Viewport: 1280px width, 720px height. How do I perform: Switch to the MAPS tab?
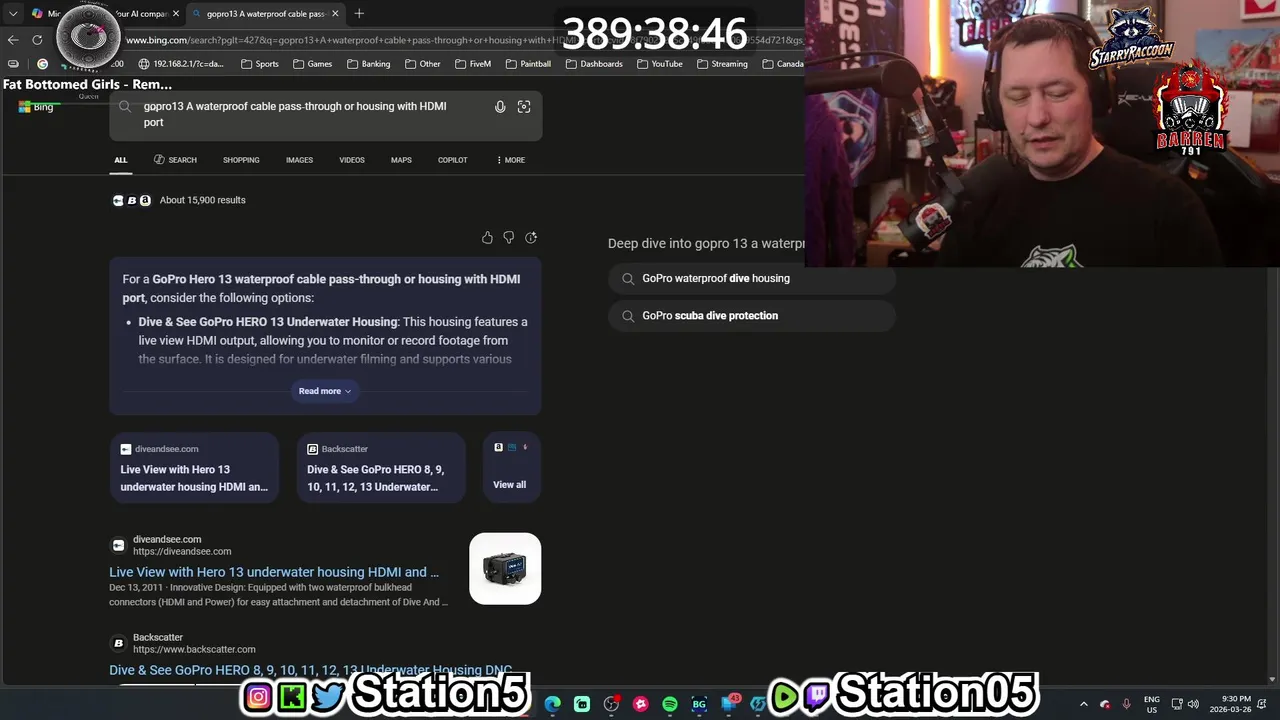(401, 160)
